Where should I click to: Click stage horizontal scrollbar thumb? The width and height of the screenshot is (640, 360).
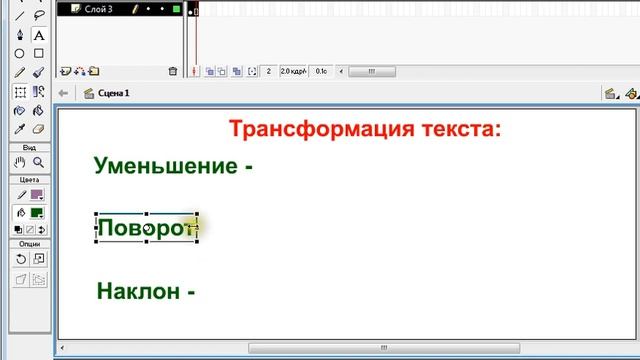[x=384, y=348]
